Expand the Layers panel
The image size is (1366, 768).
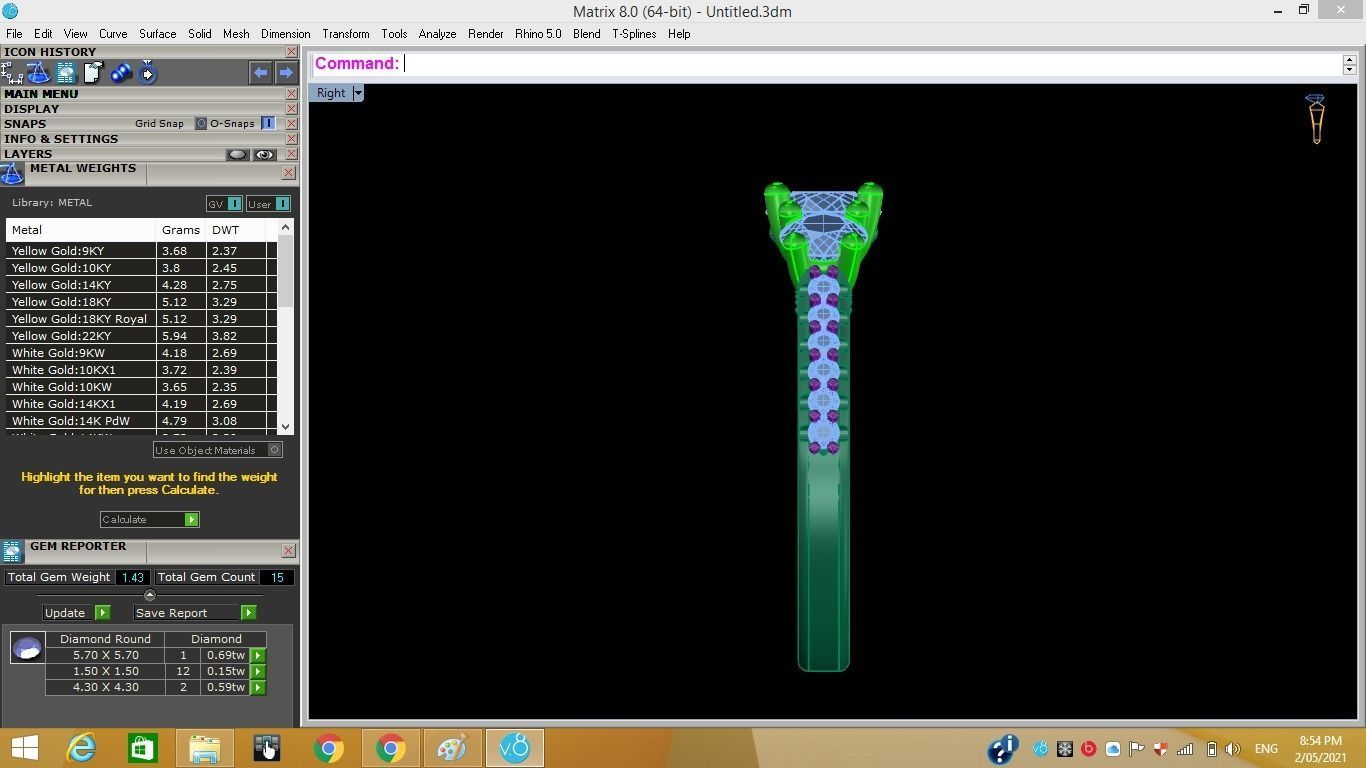28,154
